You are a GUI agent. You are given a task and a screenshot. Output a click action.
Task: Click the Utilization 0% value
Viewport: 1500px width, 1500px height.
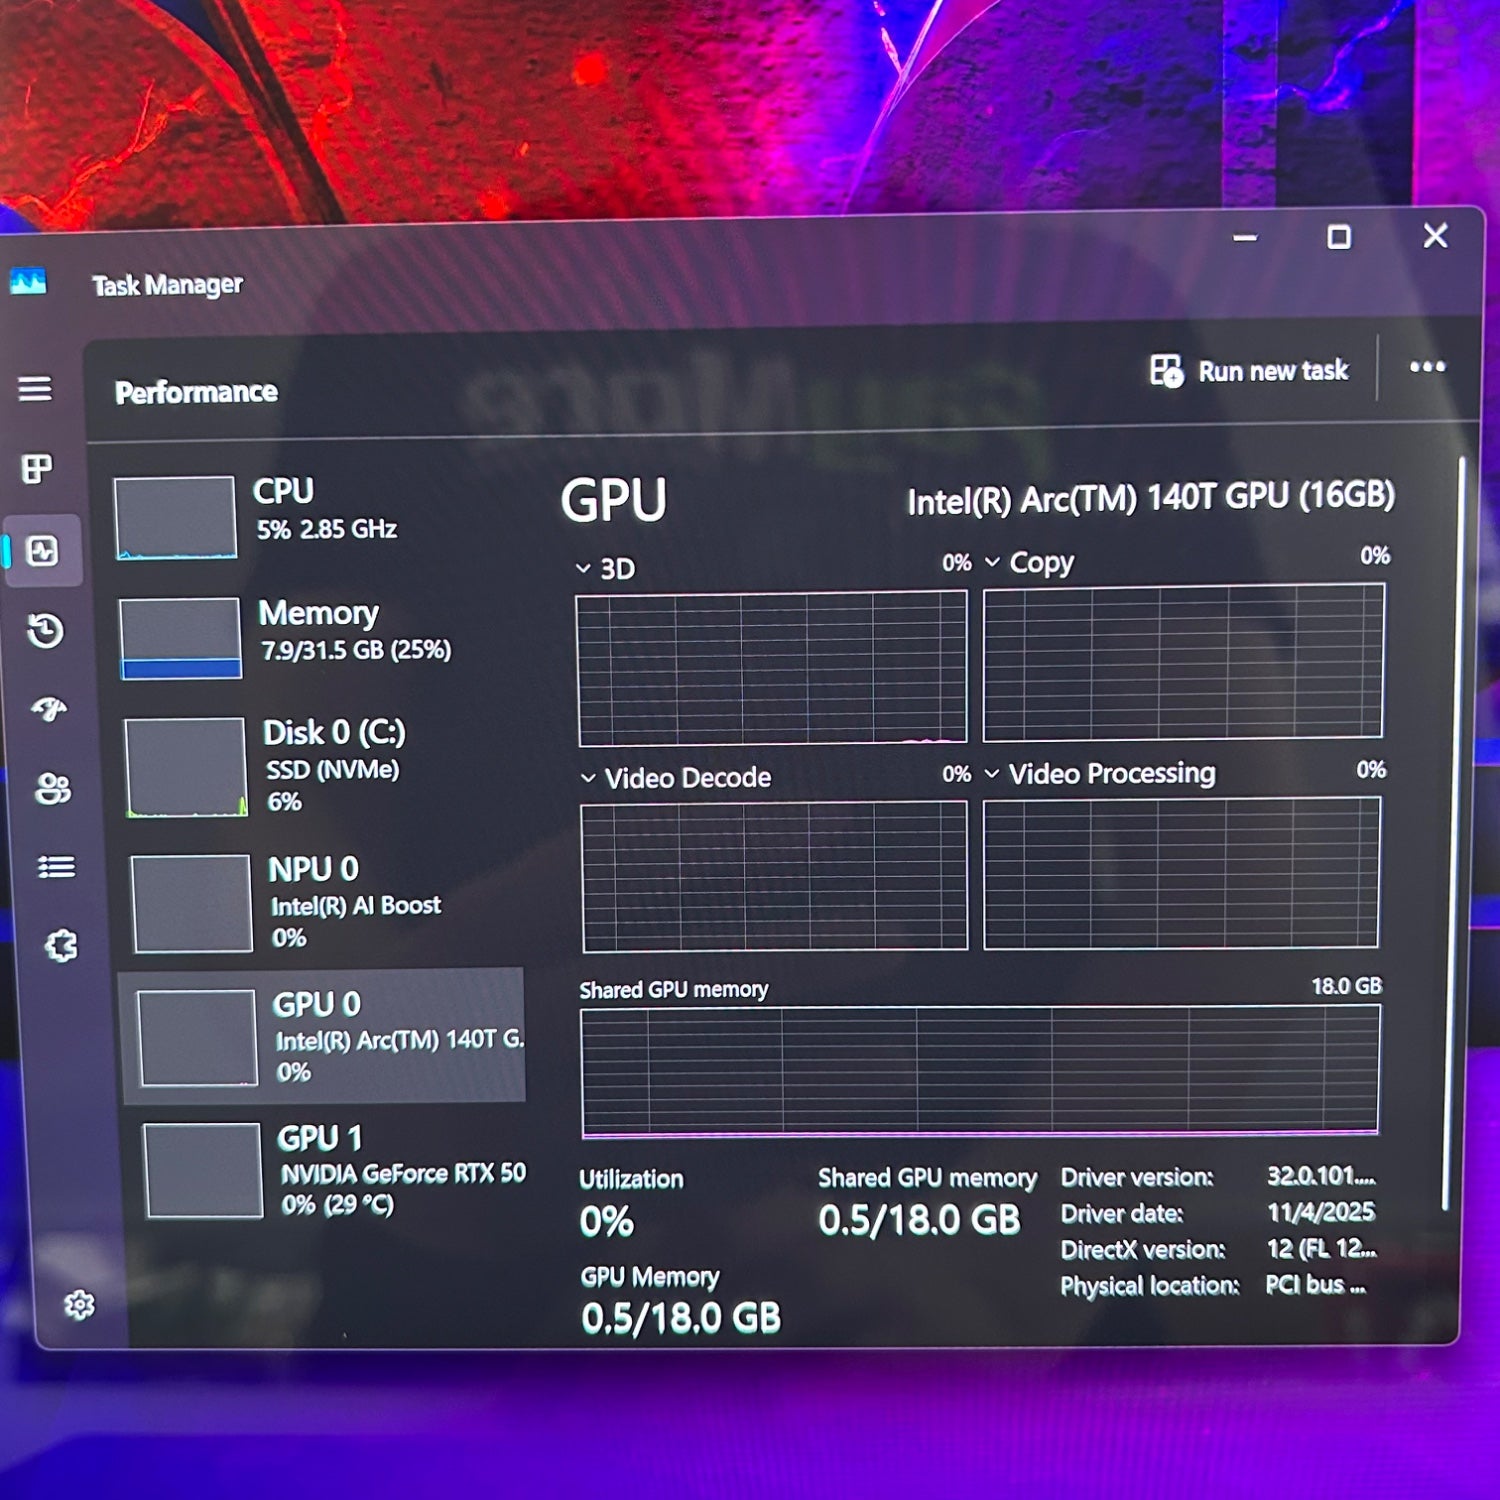606,1222
